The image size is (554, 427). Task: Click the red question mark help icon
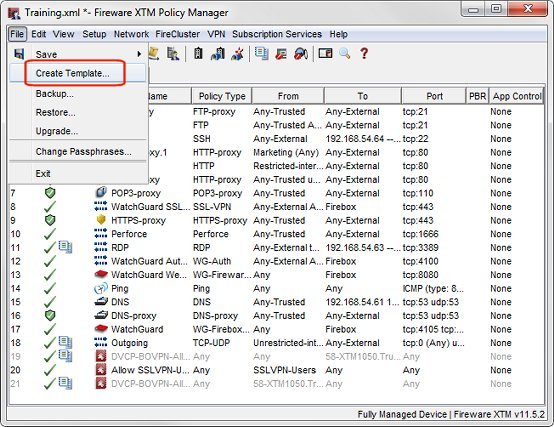364,53
